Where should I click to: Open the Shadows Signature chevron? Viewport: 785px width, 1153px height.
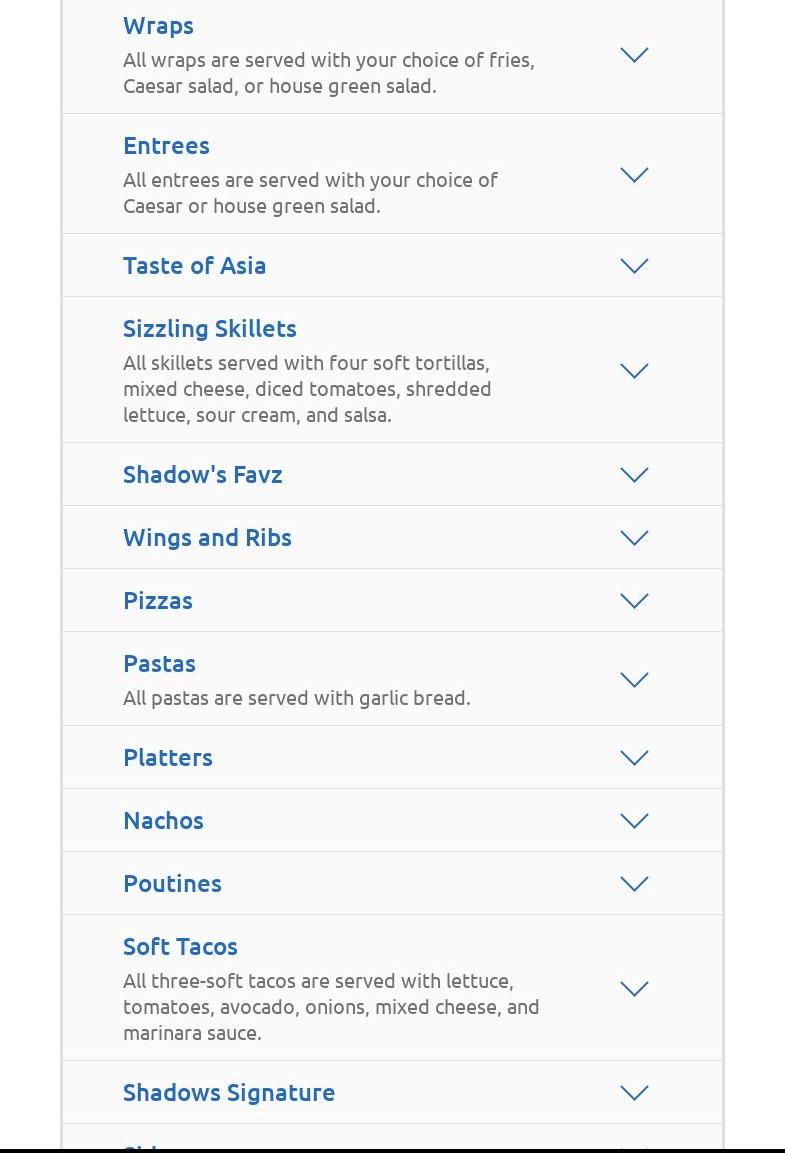pyautogui.click(x=634, y=1093)
